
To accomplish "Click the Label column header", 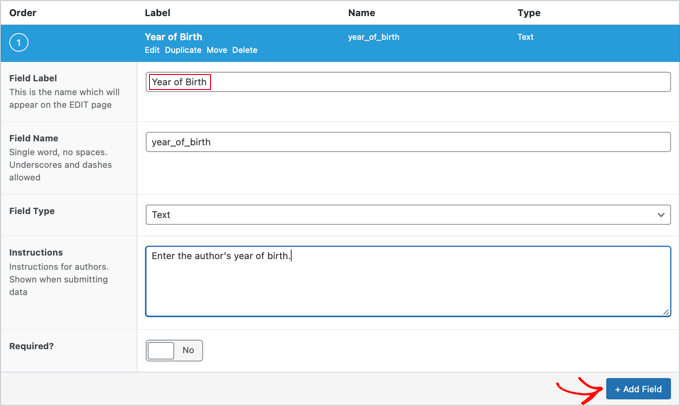I will point(158,13).
